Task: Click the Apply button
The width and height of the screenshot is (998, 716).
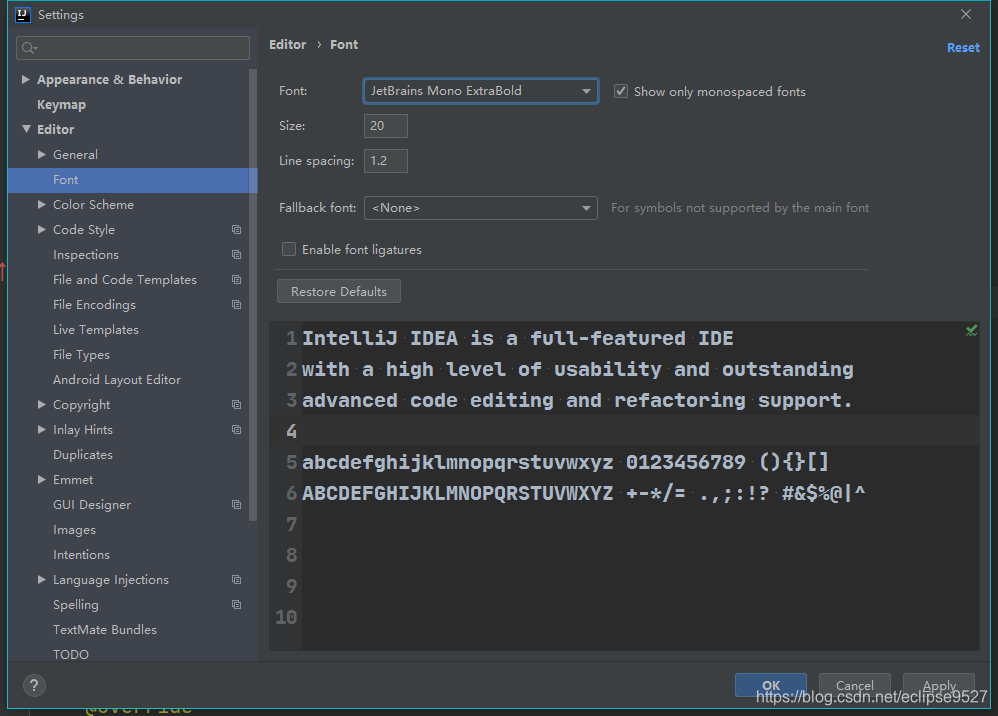Action: pos(939,685)
